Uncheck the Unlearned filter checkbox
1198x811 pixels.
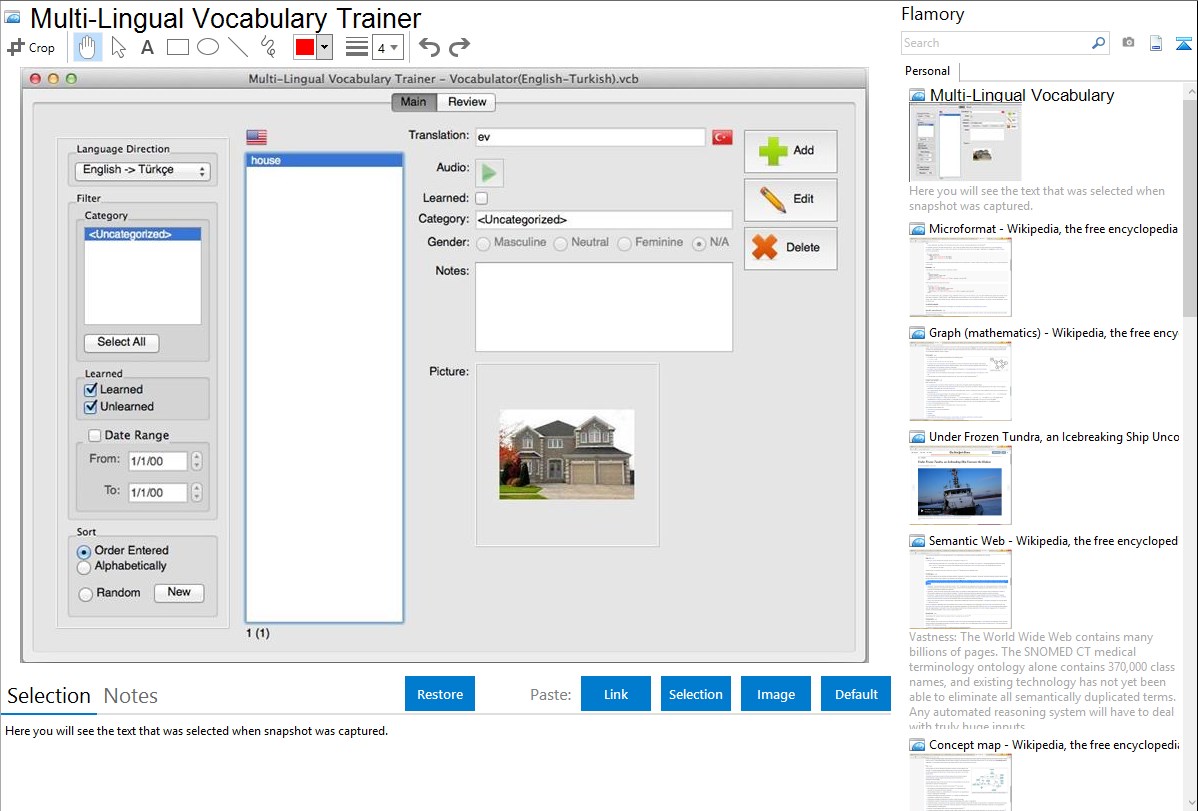(91, 407)
